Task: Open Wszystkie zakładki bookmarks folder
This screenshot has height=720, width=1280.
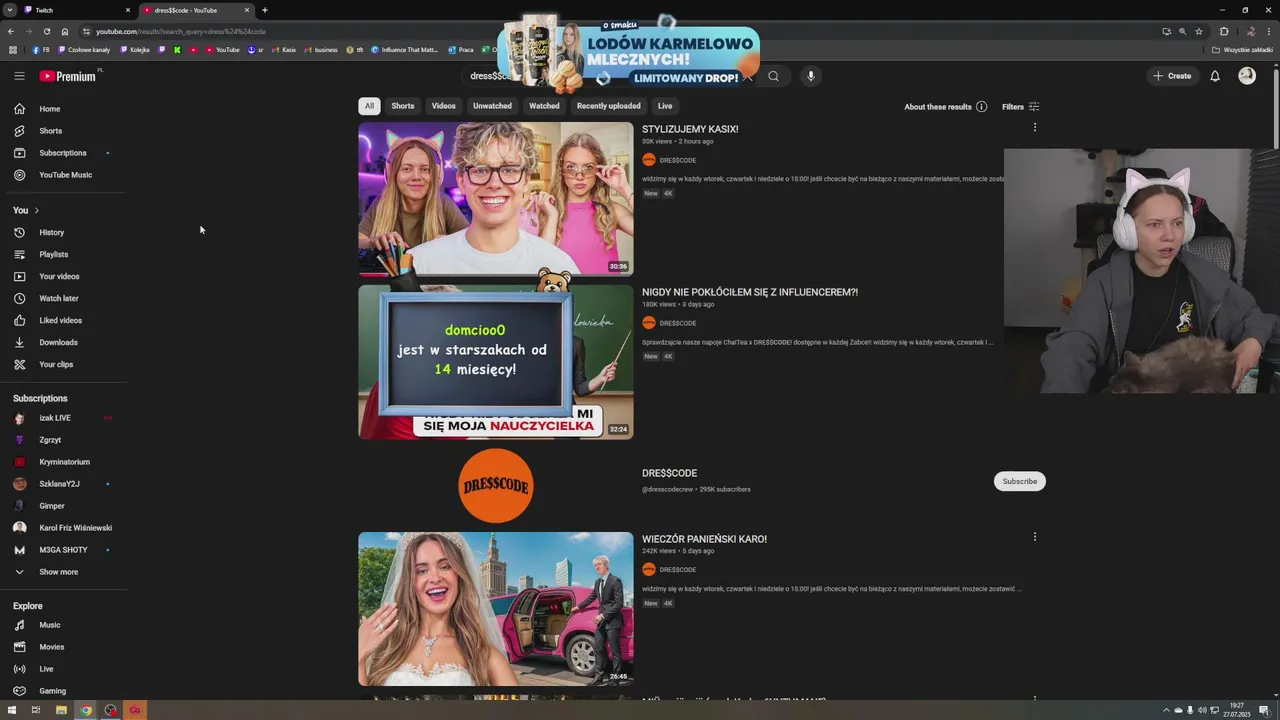Action: point(1243,50)
